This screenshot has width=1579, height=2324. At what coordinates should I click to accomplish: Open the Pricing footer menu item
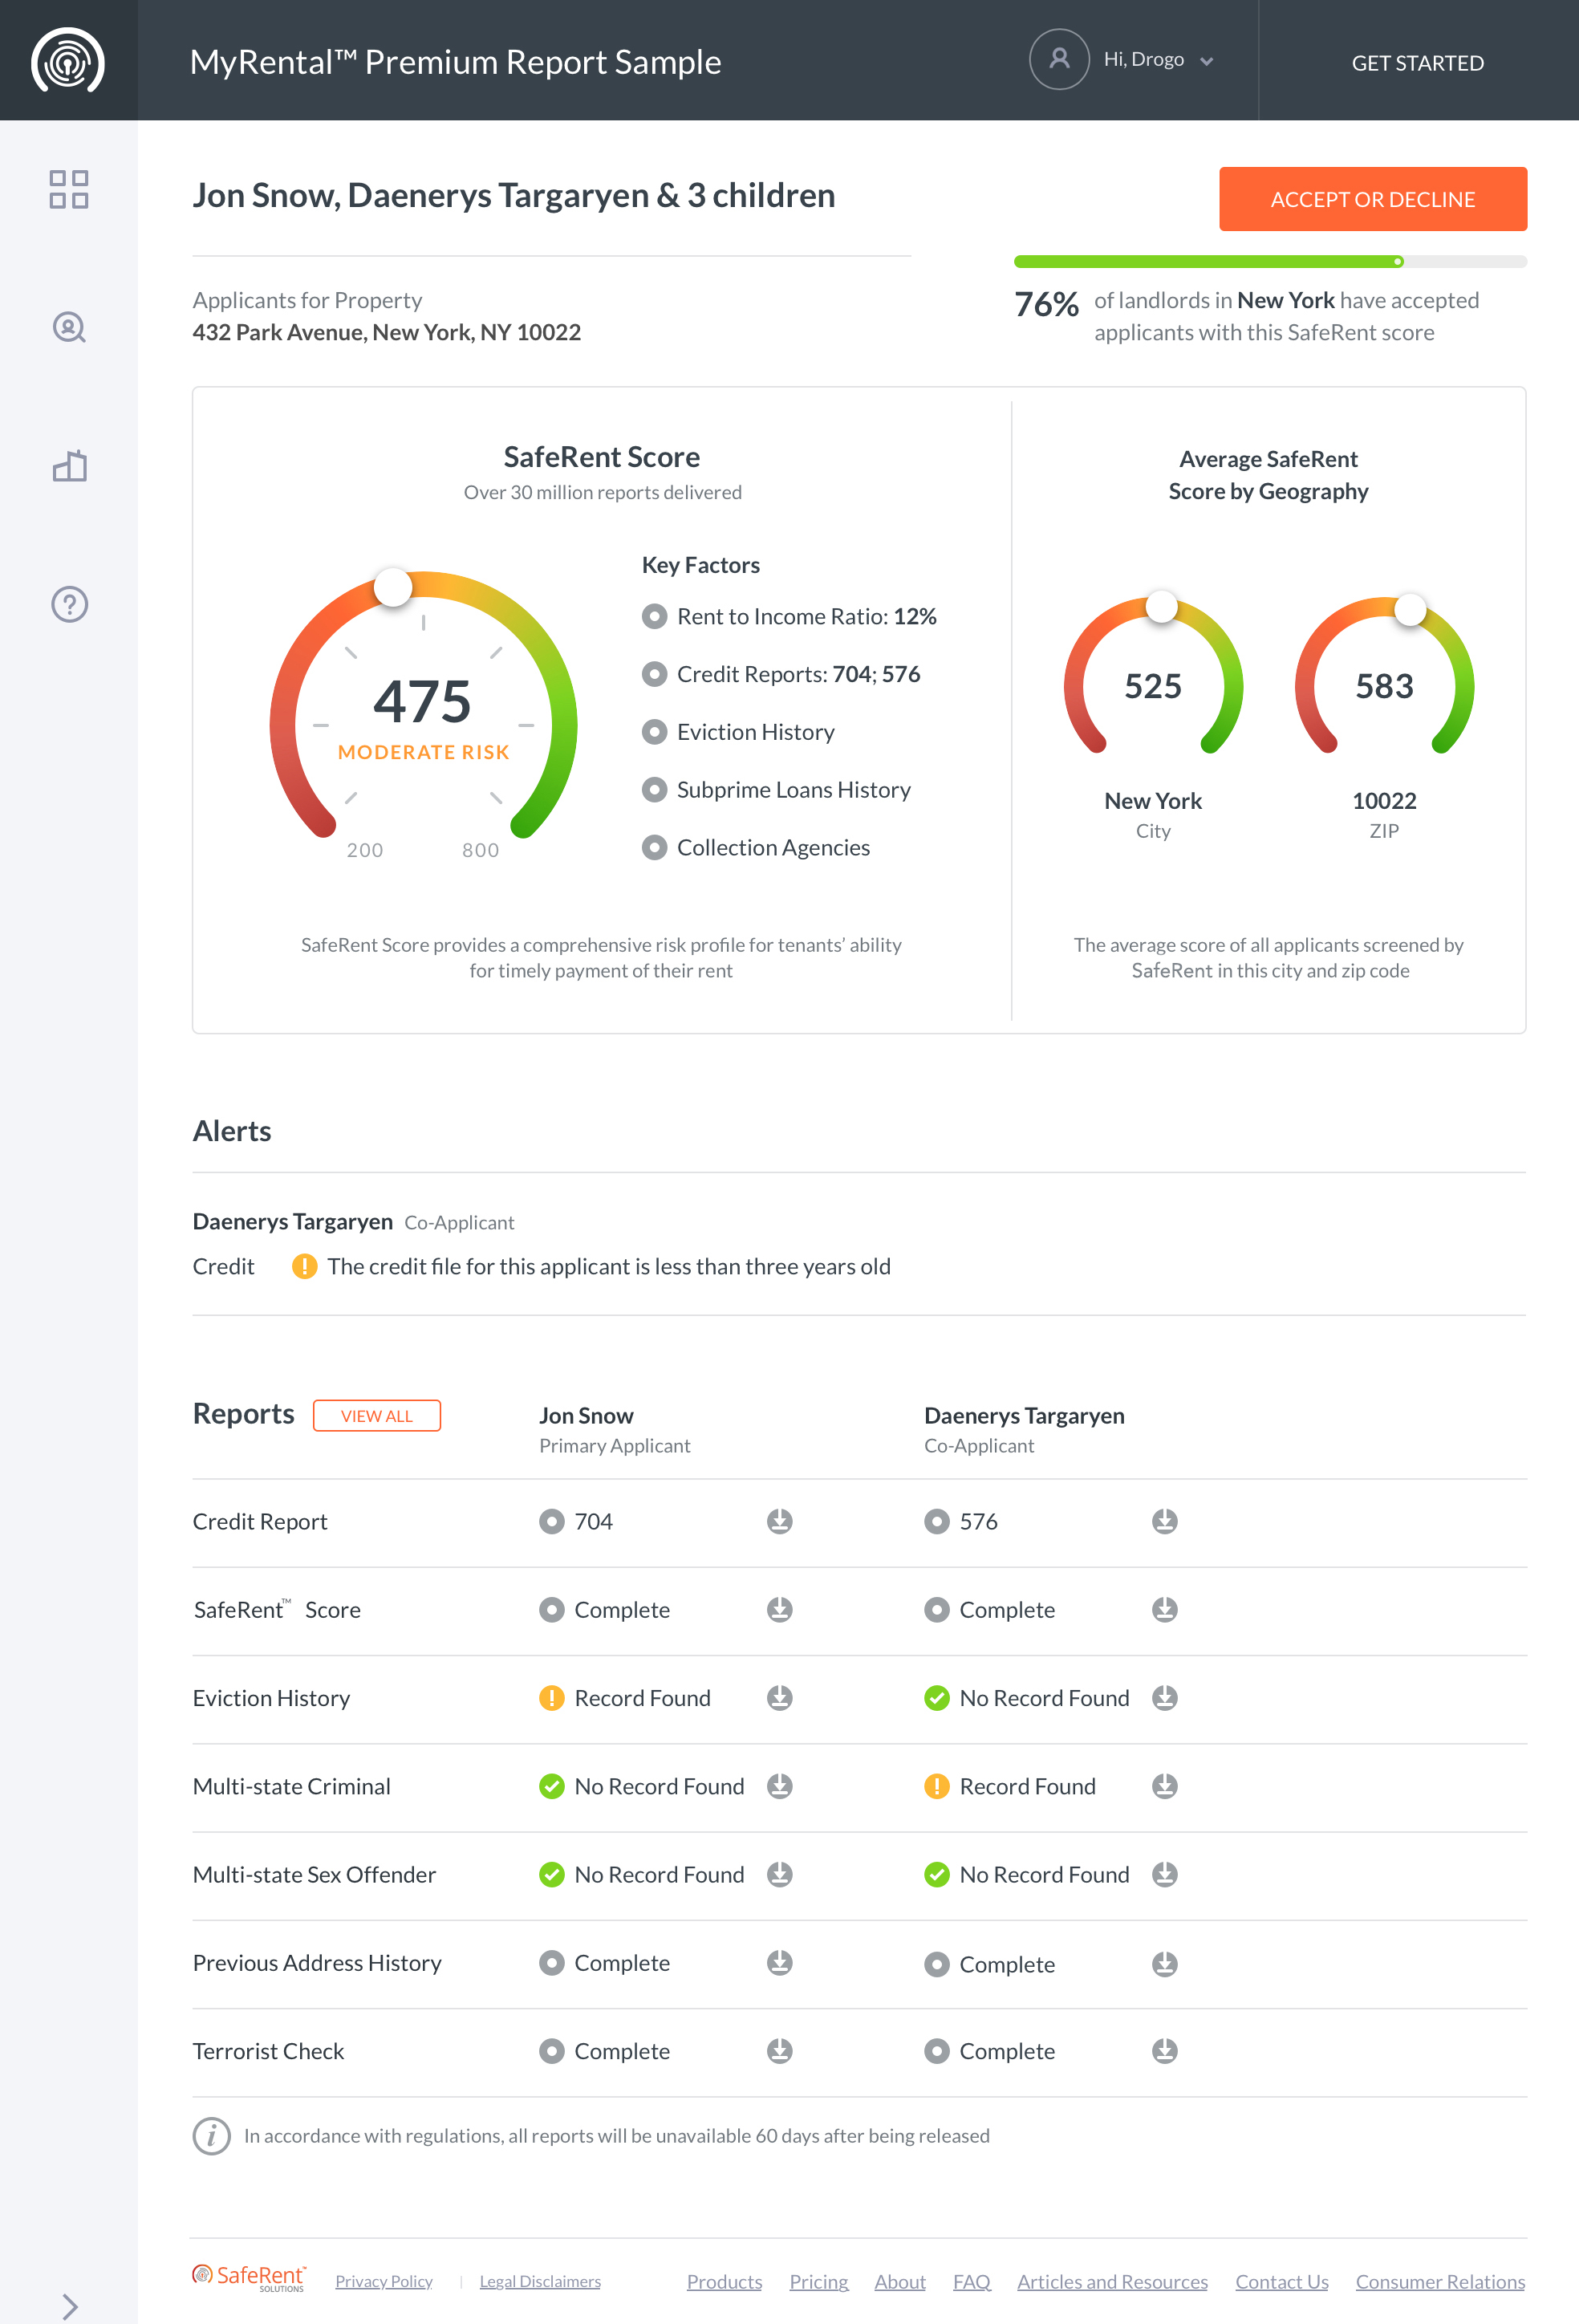pyautogui.click(x=818, y=2281)
